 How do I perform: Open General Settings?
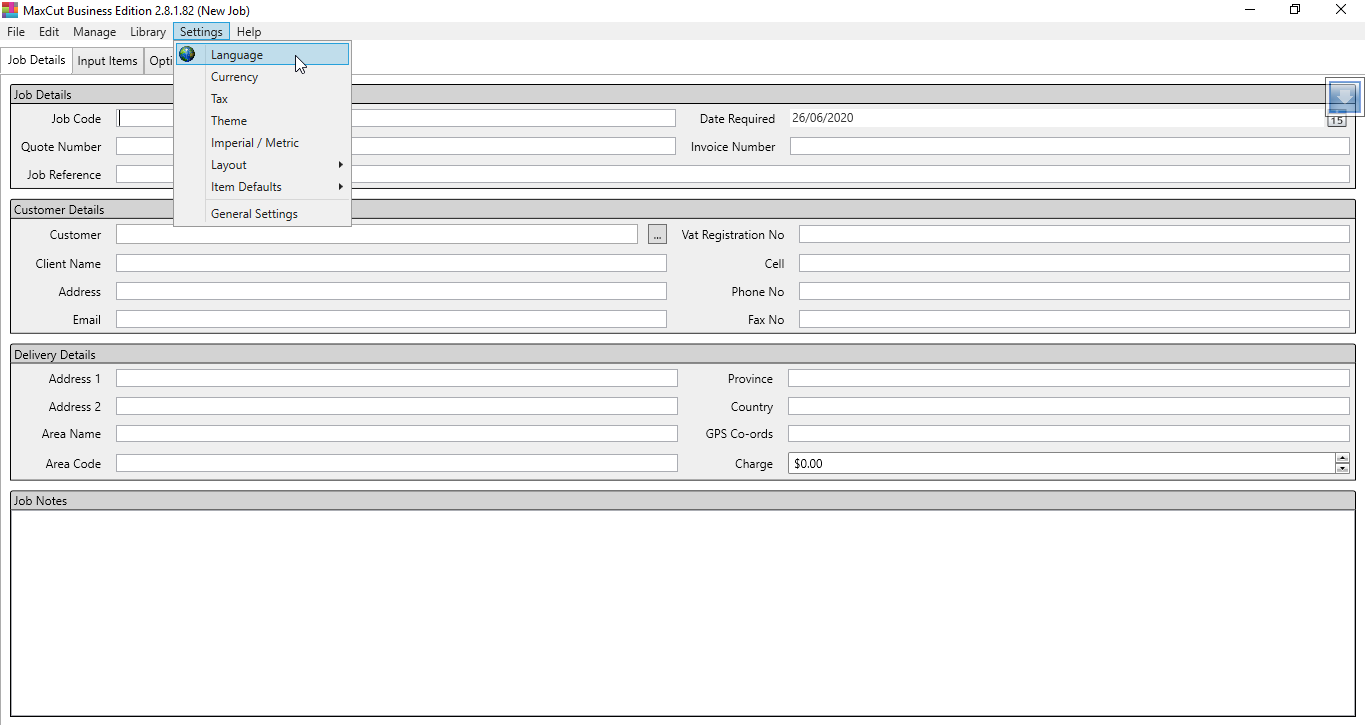(x=262, y=214)
